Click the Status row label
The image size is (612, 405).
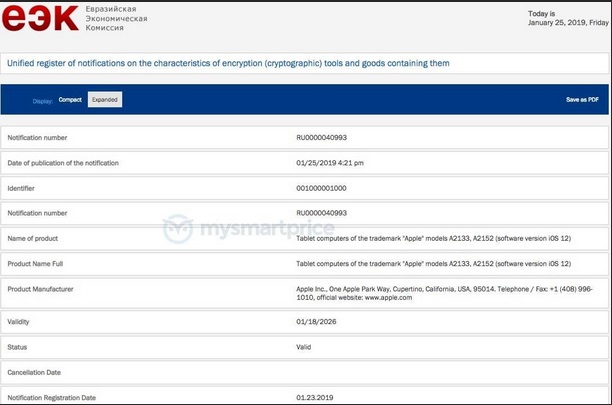click(x=17, y=347)
